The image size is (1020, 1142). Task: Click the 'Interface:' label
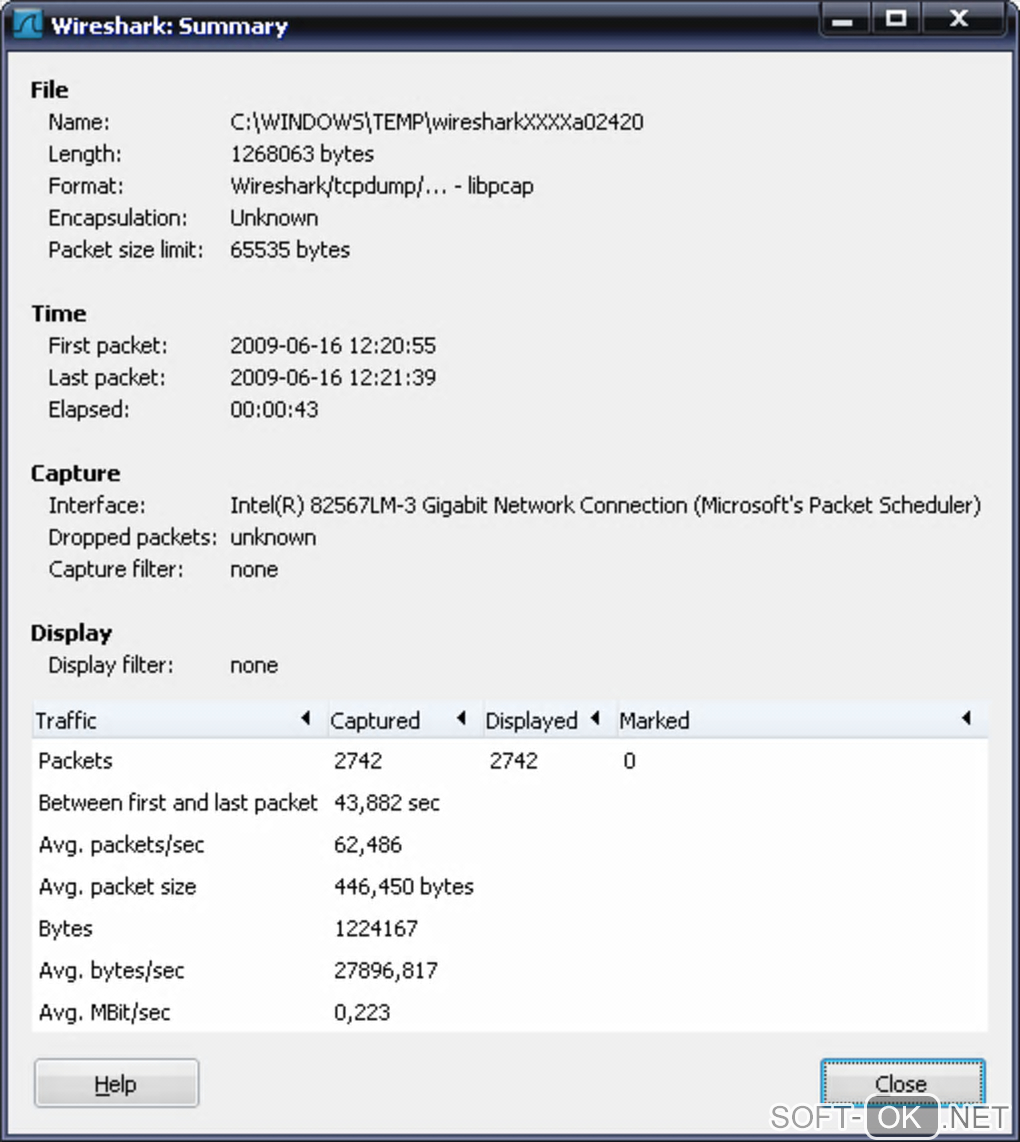97,505
